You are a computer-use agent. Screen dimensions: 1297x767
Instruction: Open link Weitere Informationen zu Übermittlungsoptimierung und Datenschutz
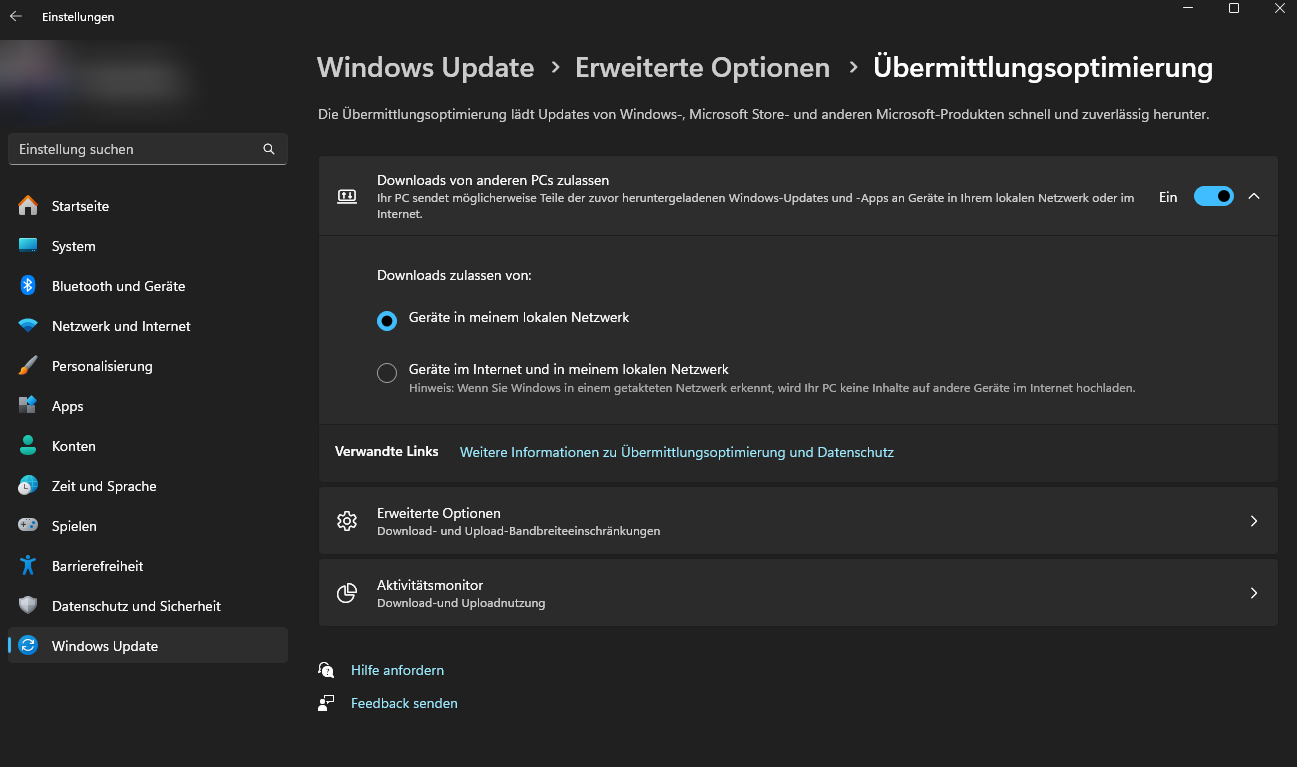point(677,452)
